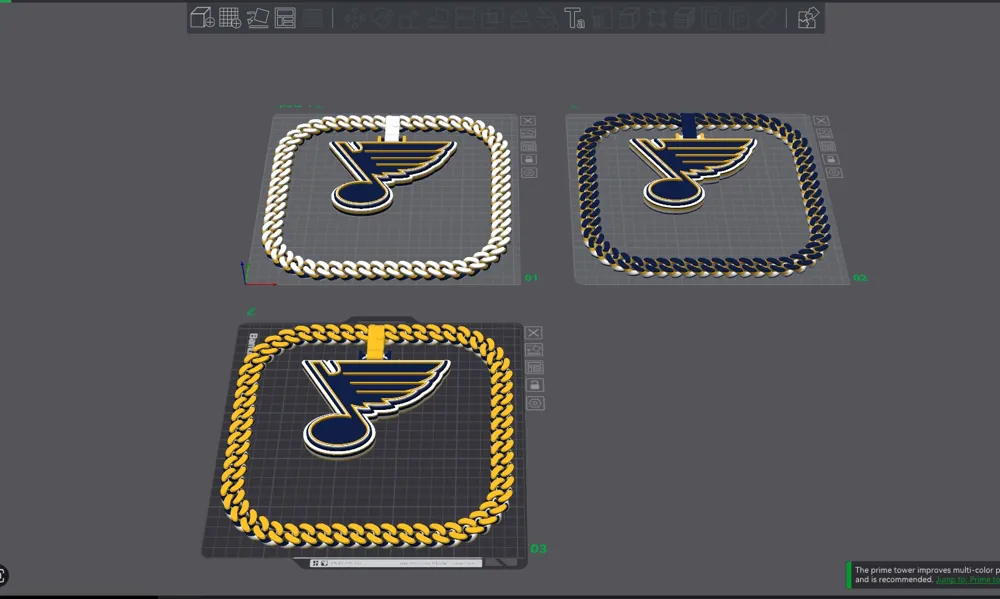Click the Add model cube icon

pos(202,18)
